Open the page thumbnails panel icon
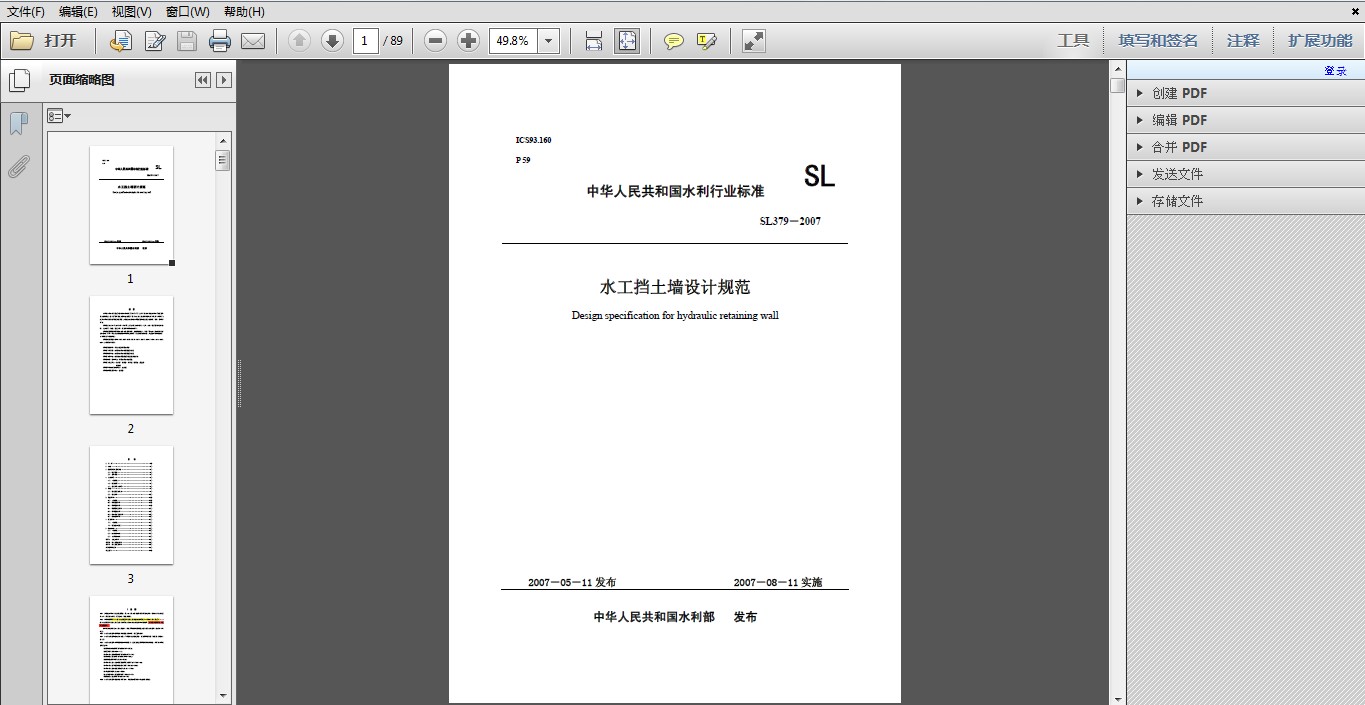This screenshot has height=705, width=1365. click(19, 80)
